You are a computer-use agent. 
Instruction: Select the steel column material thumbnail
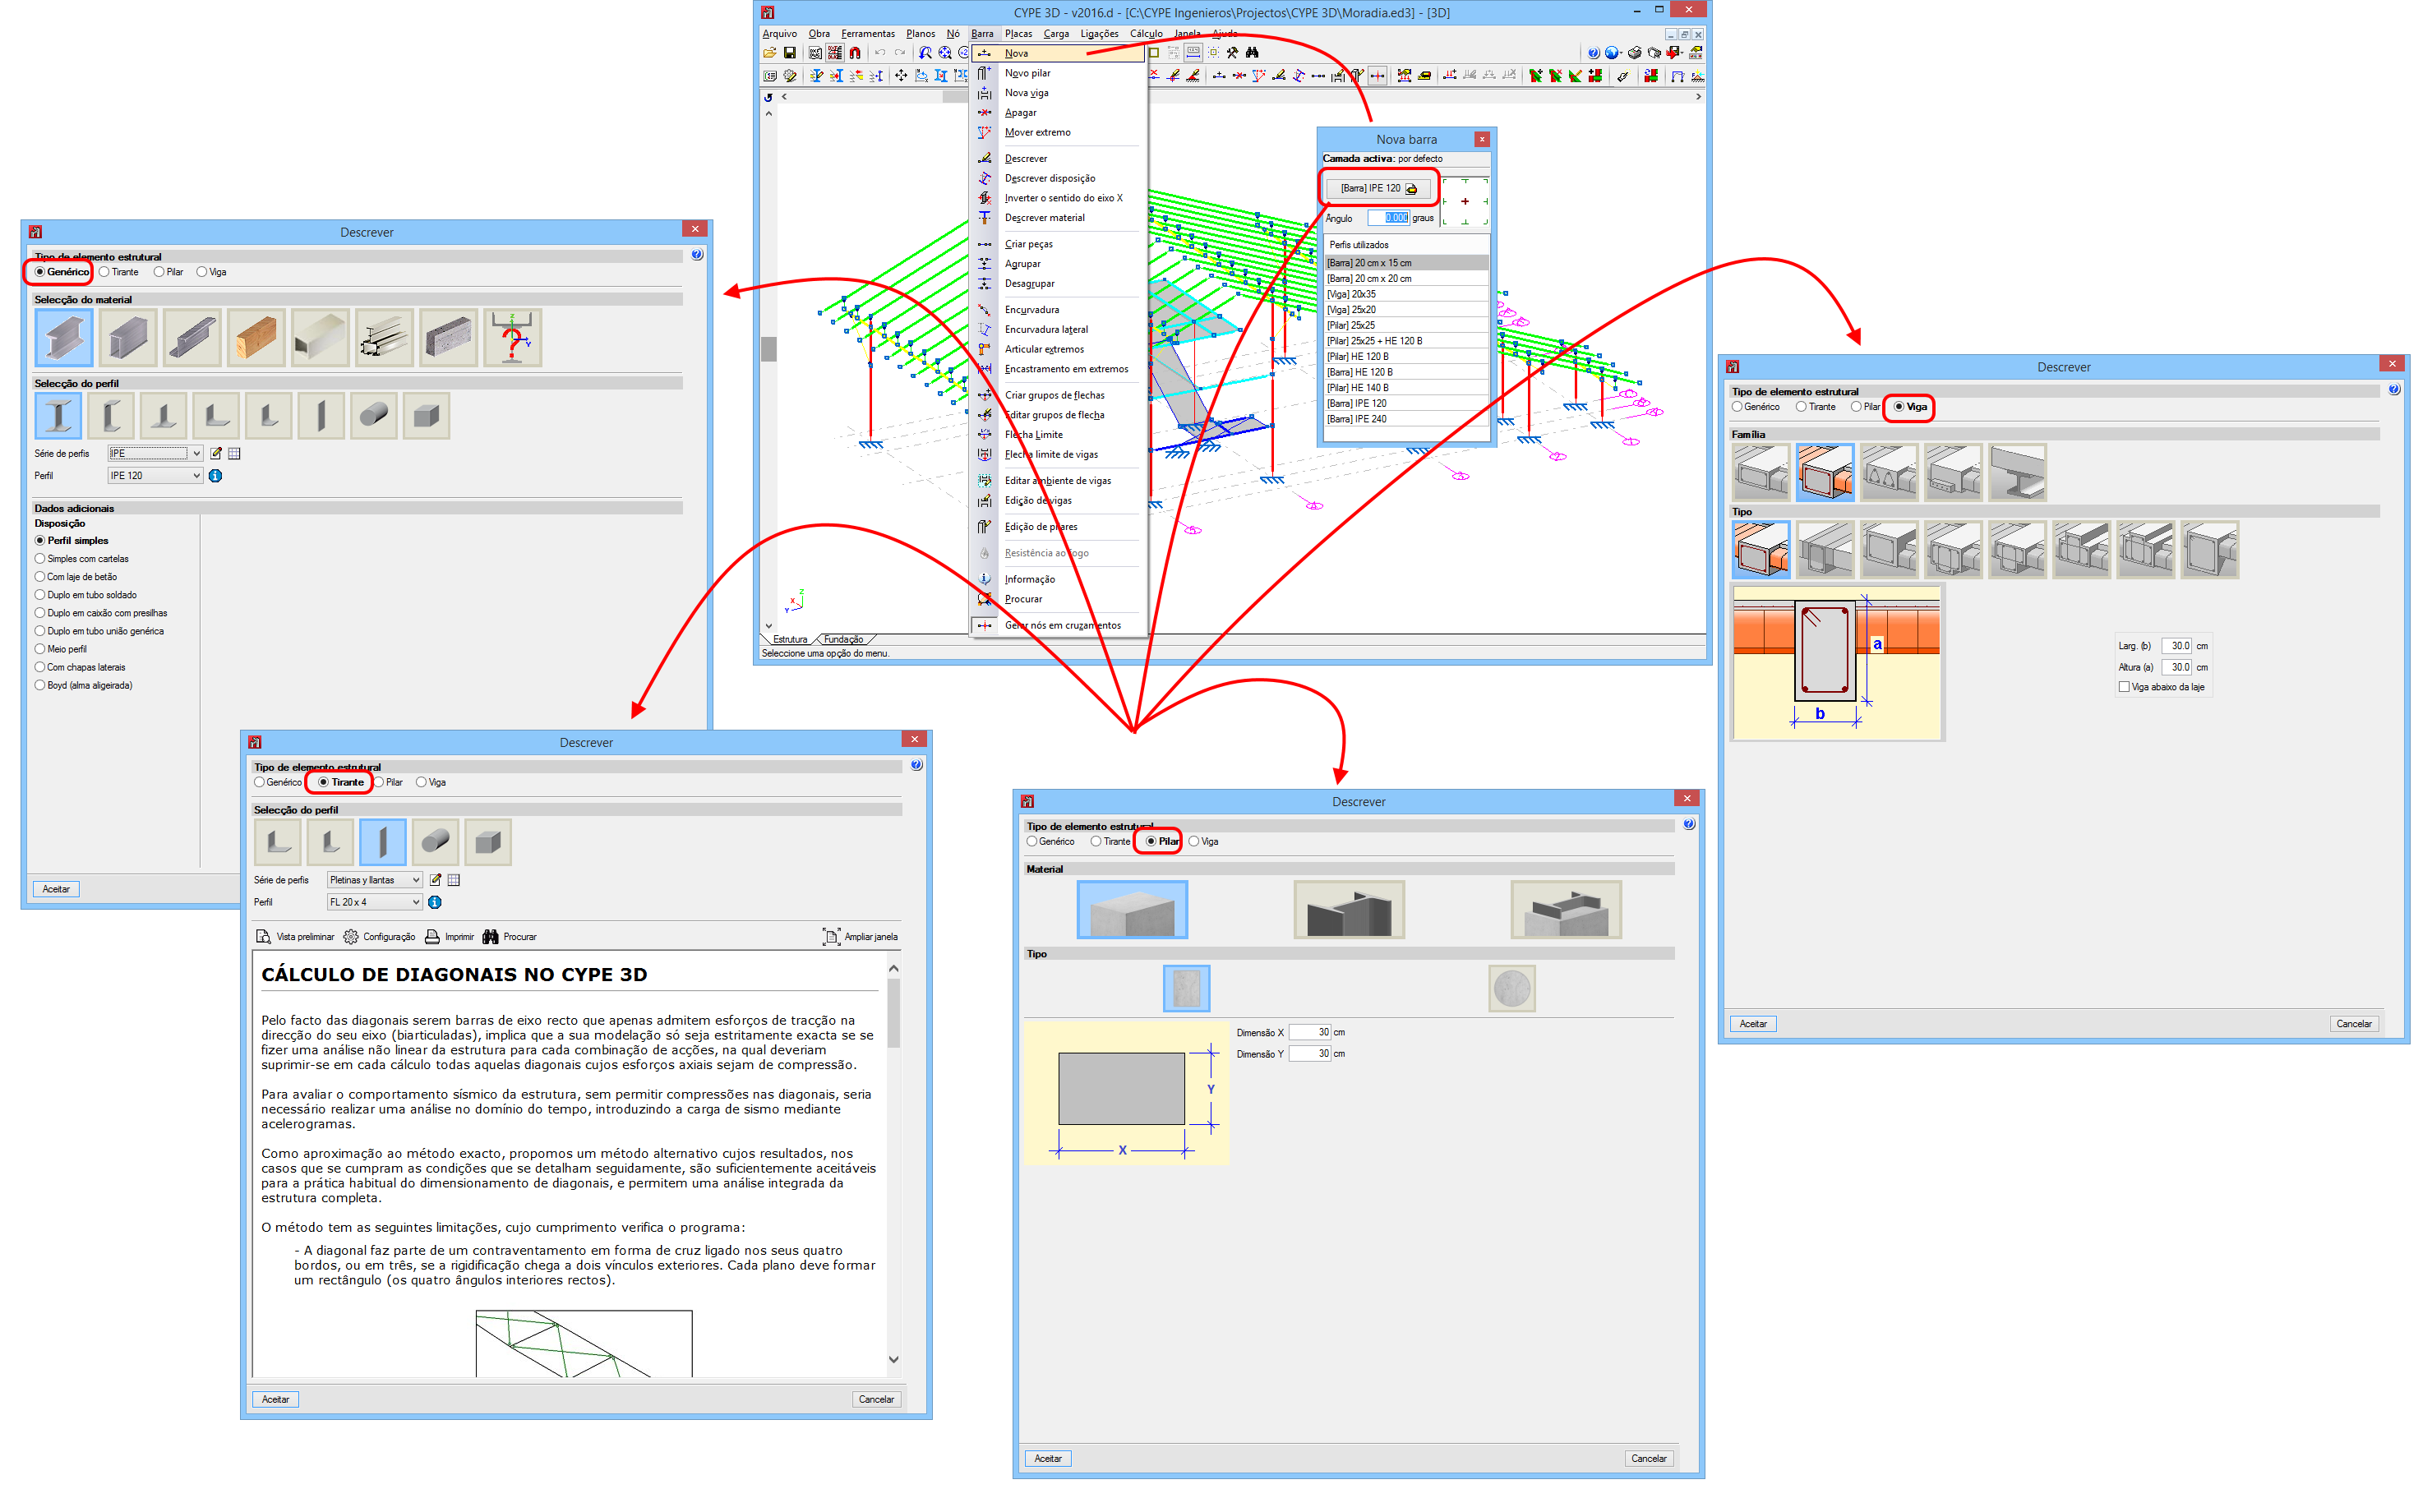(x=1349, y=910)
